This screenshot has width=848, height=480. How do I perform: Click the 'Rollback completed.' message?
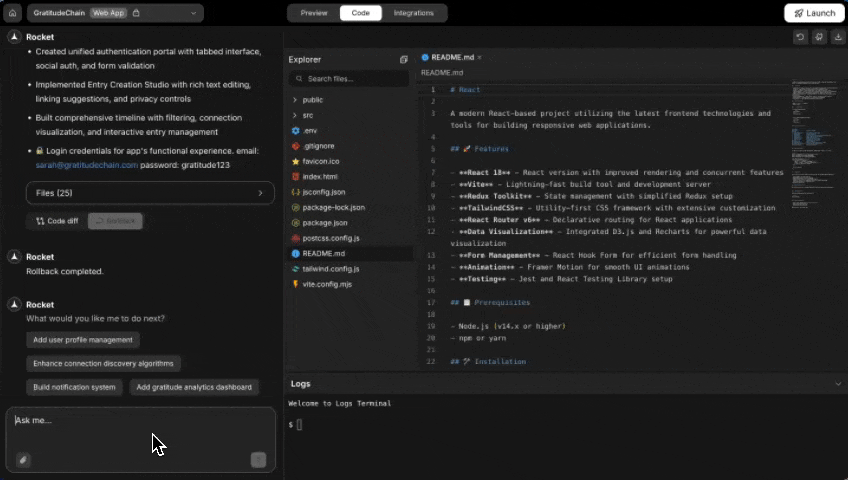(65, 271)
